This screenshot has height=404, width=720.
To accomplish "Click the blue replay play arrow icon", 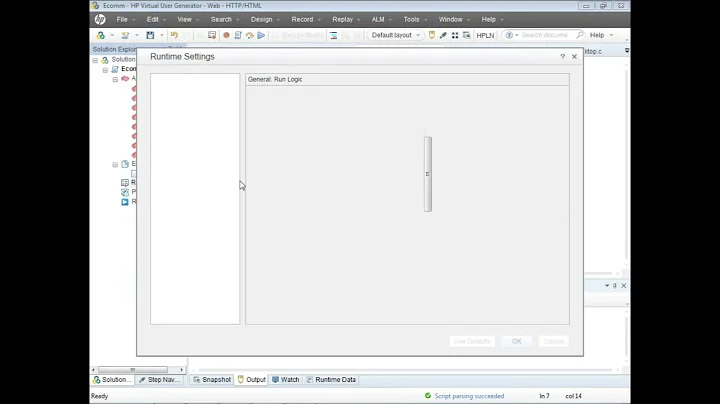I will pos(261,35).
